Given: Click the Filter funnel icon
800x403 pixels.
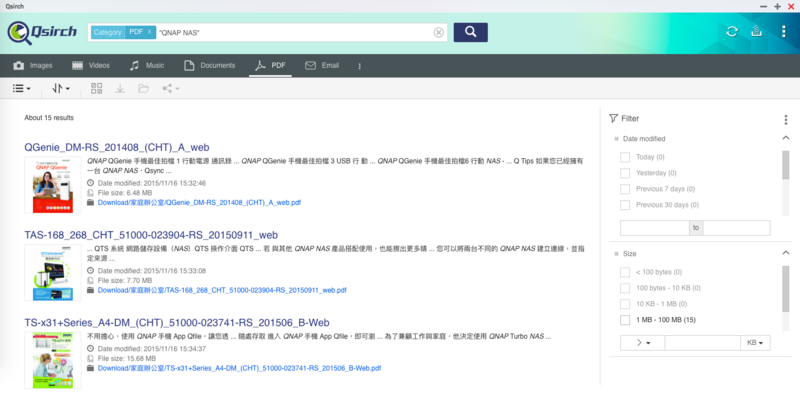Looking at the screenshot, I should pyautogui.click(x=613, y=118).
